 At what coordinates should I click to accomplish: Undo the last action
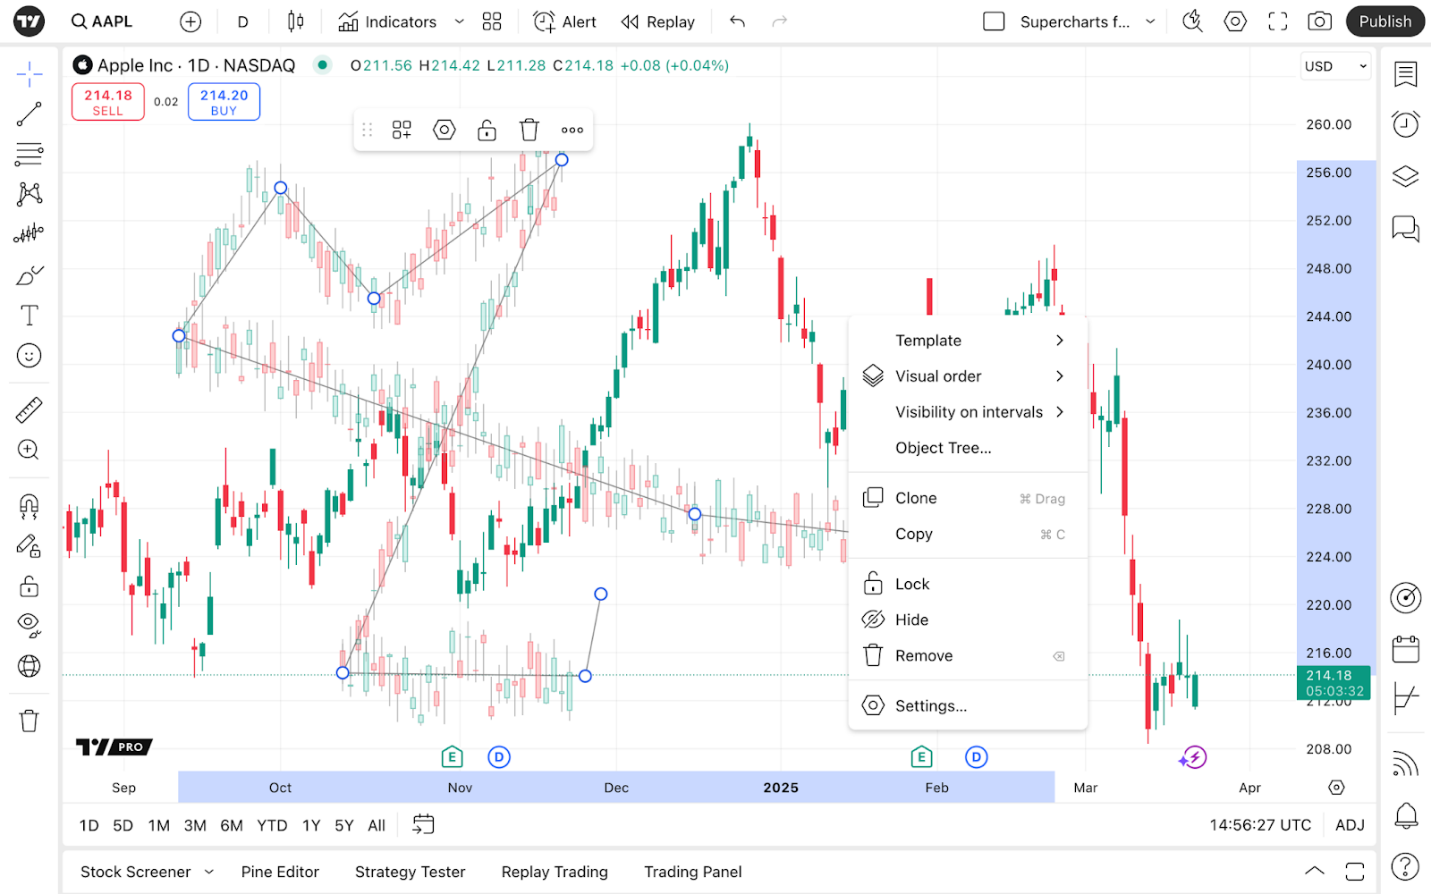point(737,21)
